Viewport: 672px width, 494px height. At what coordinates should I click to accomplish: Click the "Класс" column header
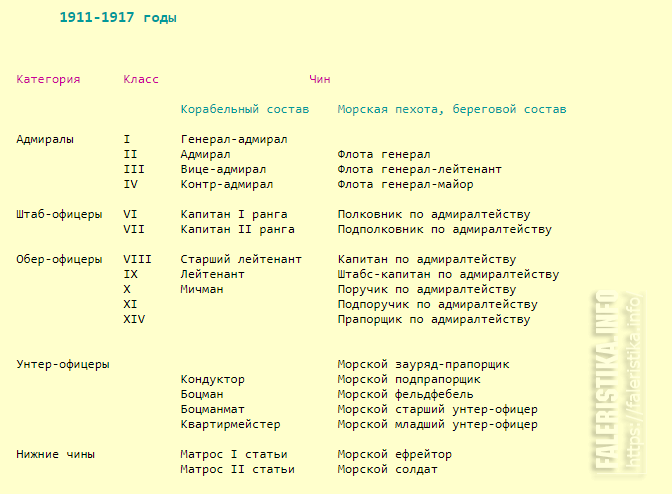[141, 79]
